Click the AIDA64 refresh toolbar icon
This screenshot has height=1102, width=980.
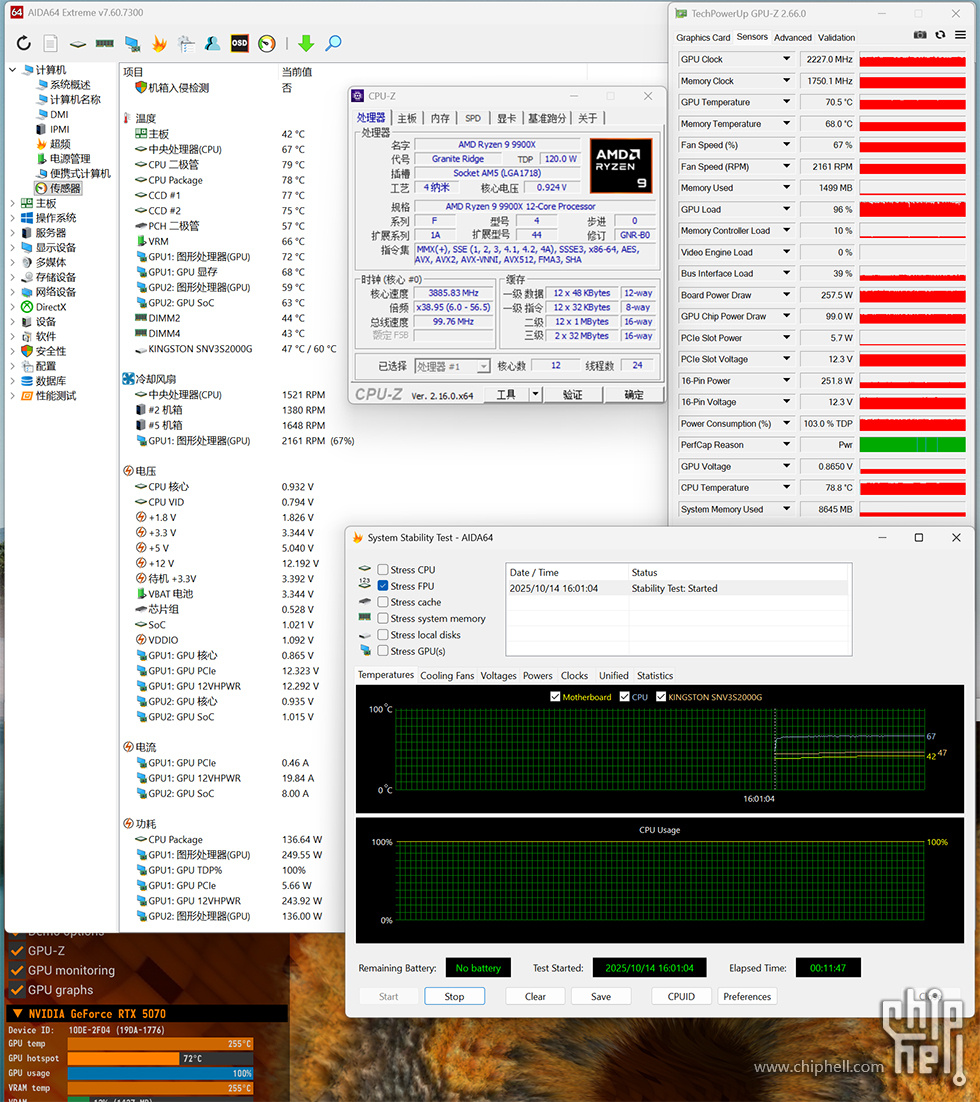[24, 43]
